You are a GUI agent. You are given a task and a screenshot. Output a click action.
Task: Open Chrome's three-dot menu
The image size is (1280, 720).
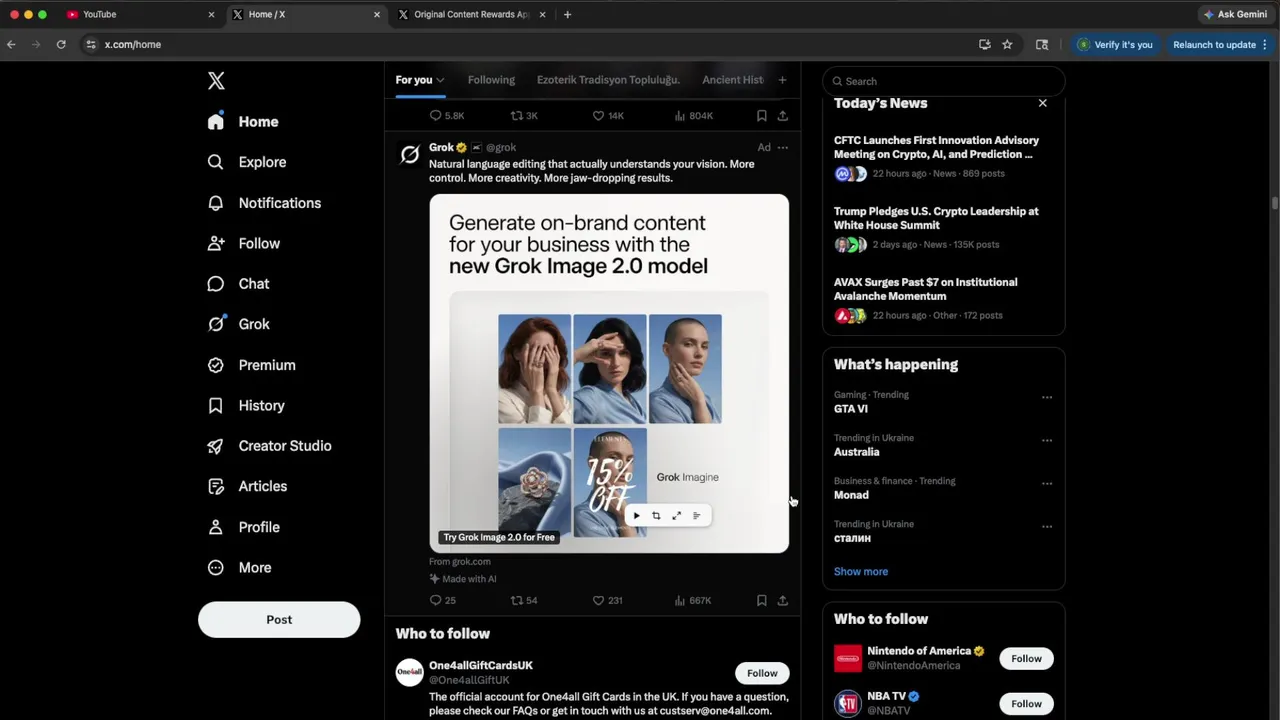(x=1265, y=44)
